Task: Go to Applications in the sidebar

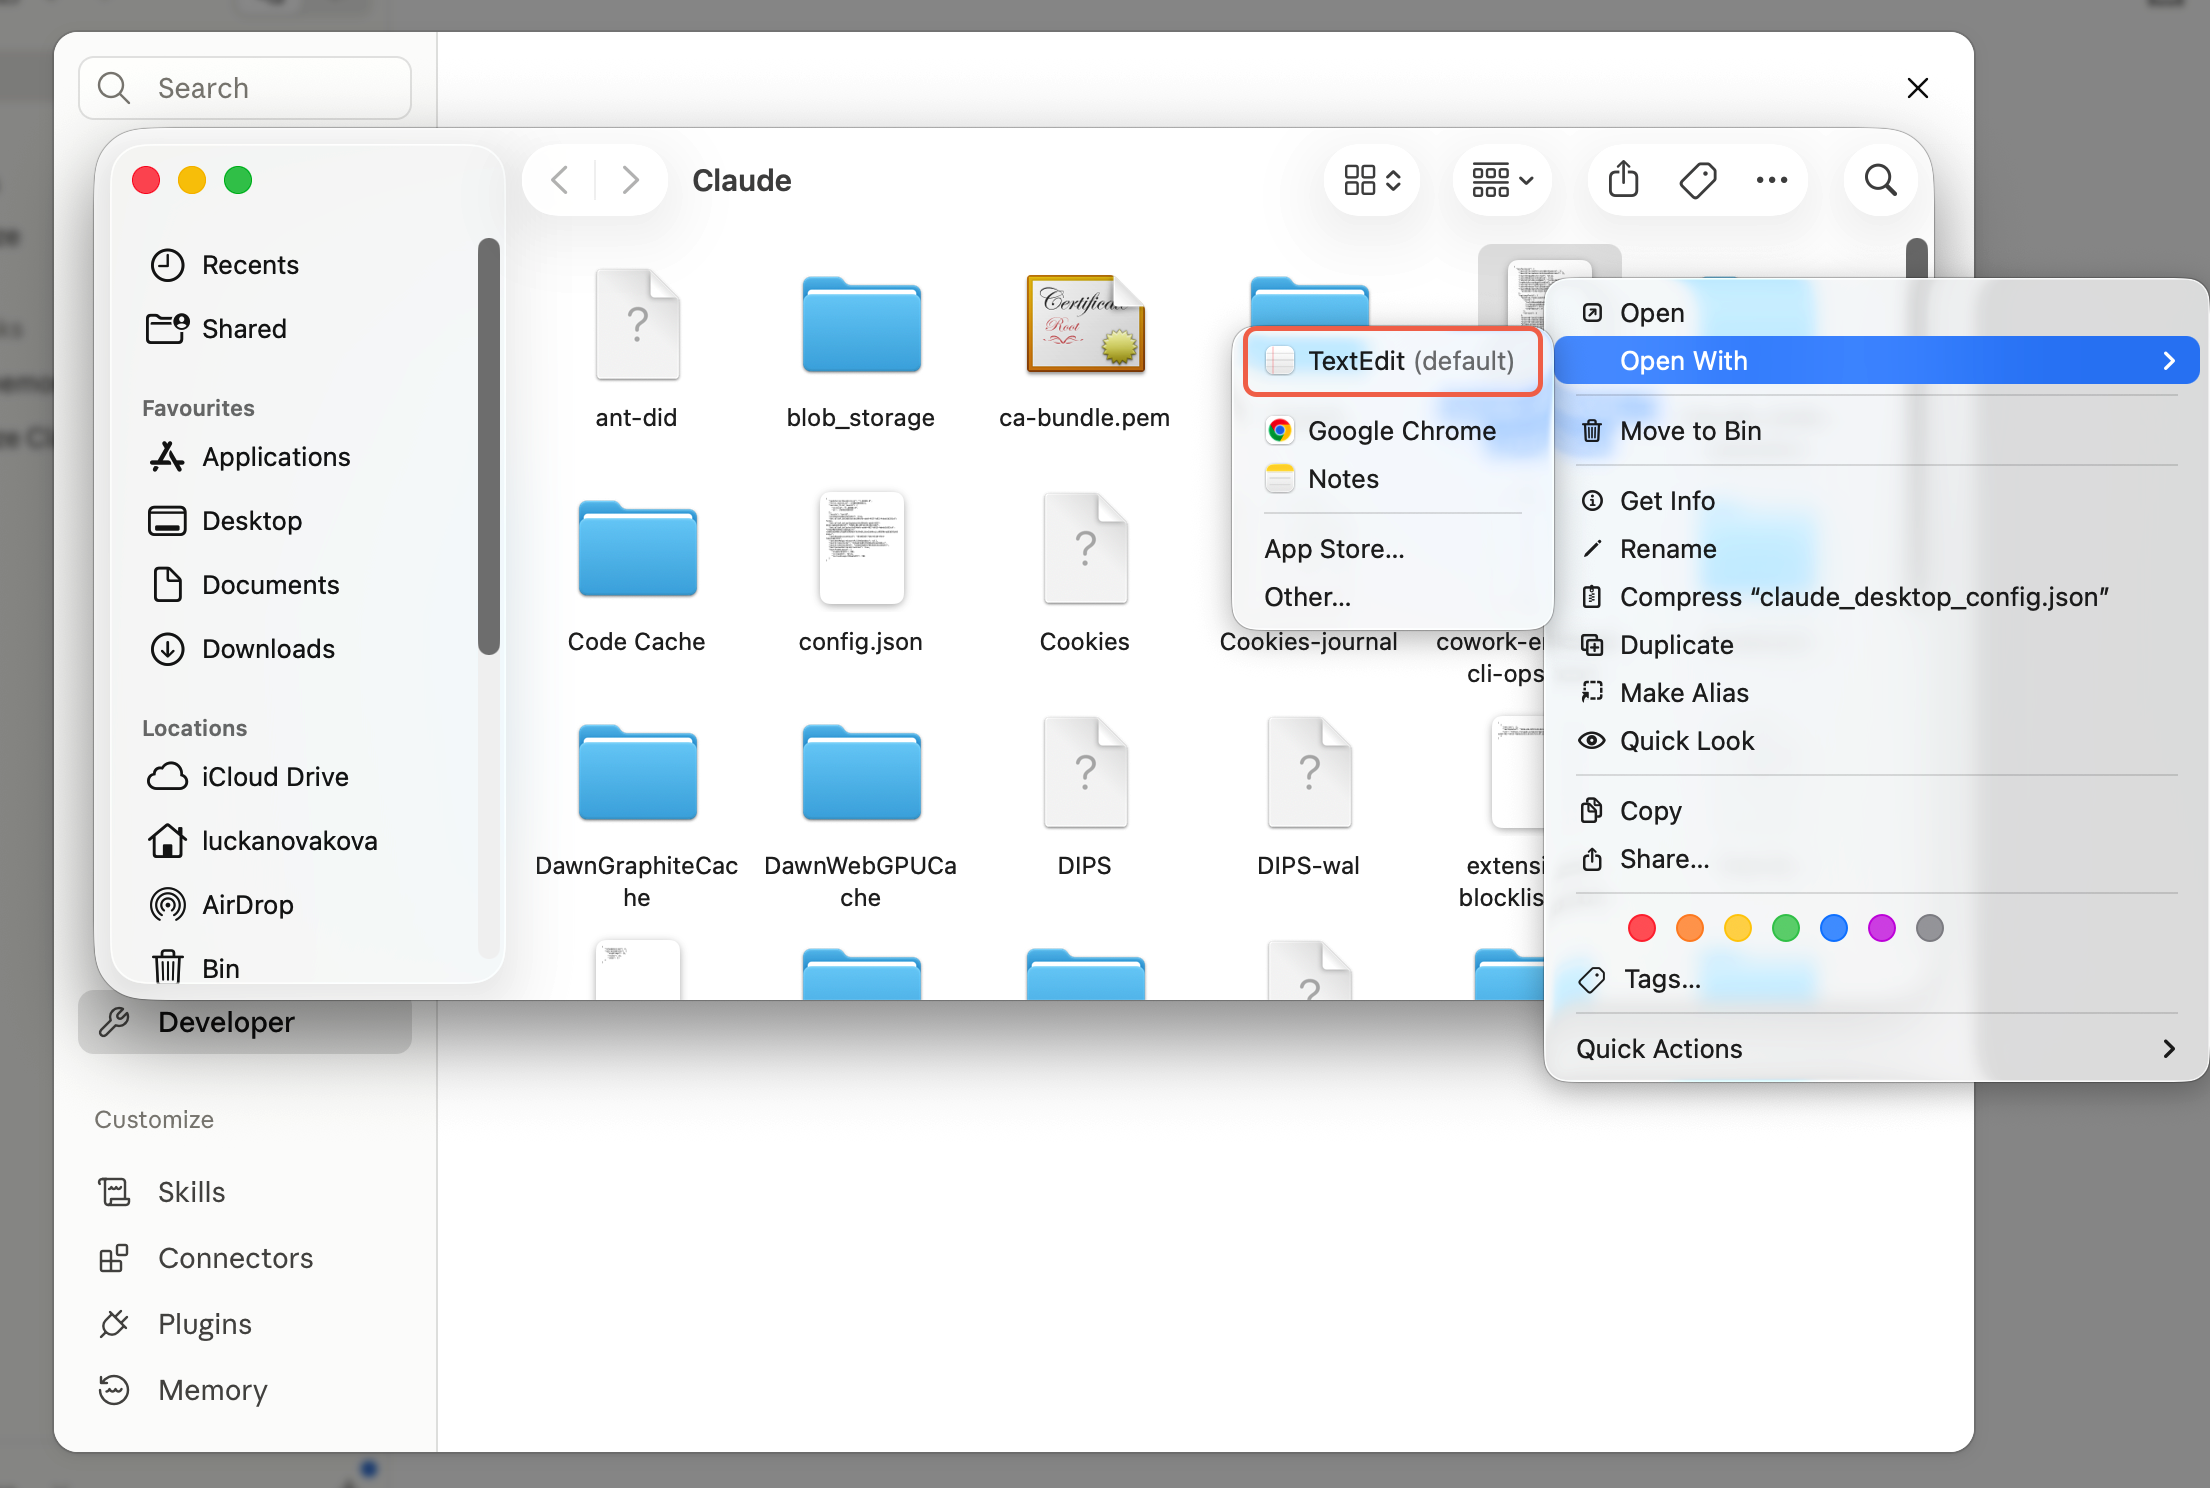Action: (250, 457)
